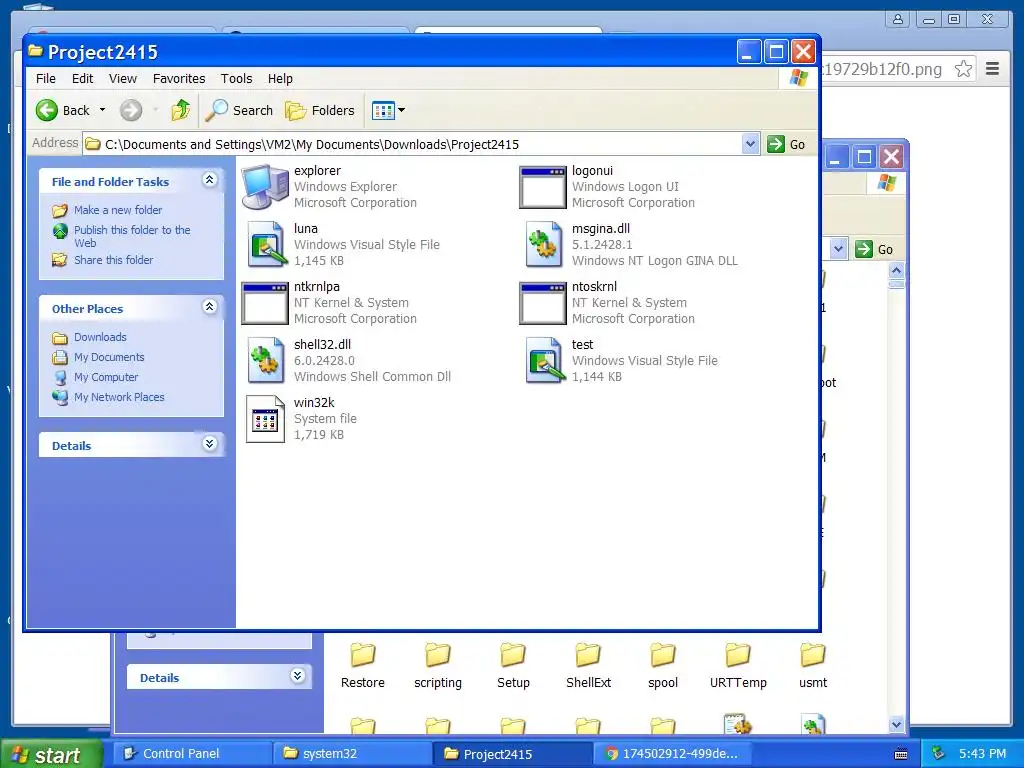
Task: Switch to system32 taskbar button
Action: (351, 754)
